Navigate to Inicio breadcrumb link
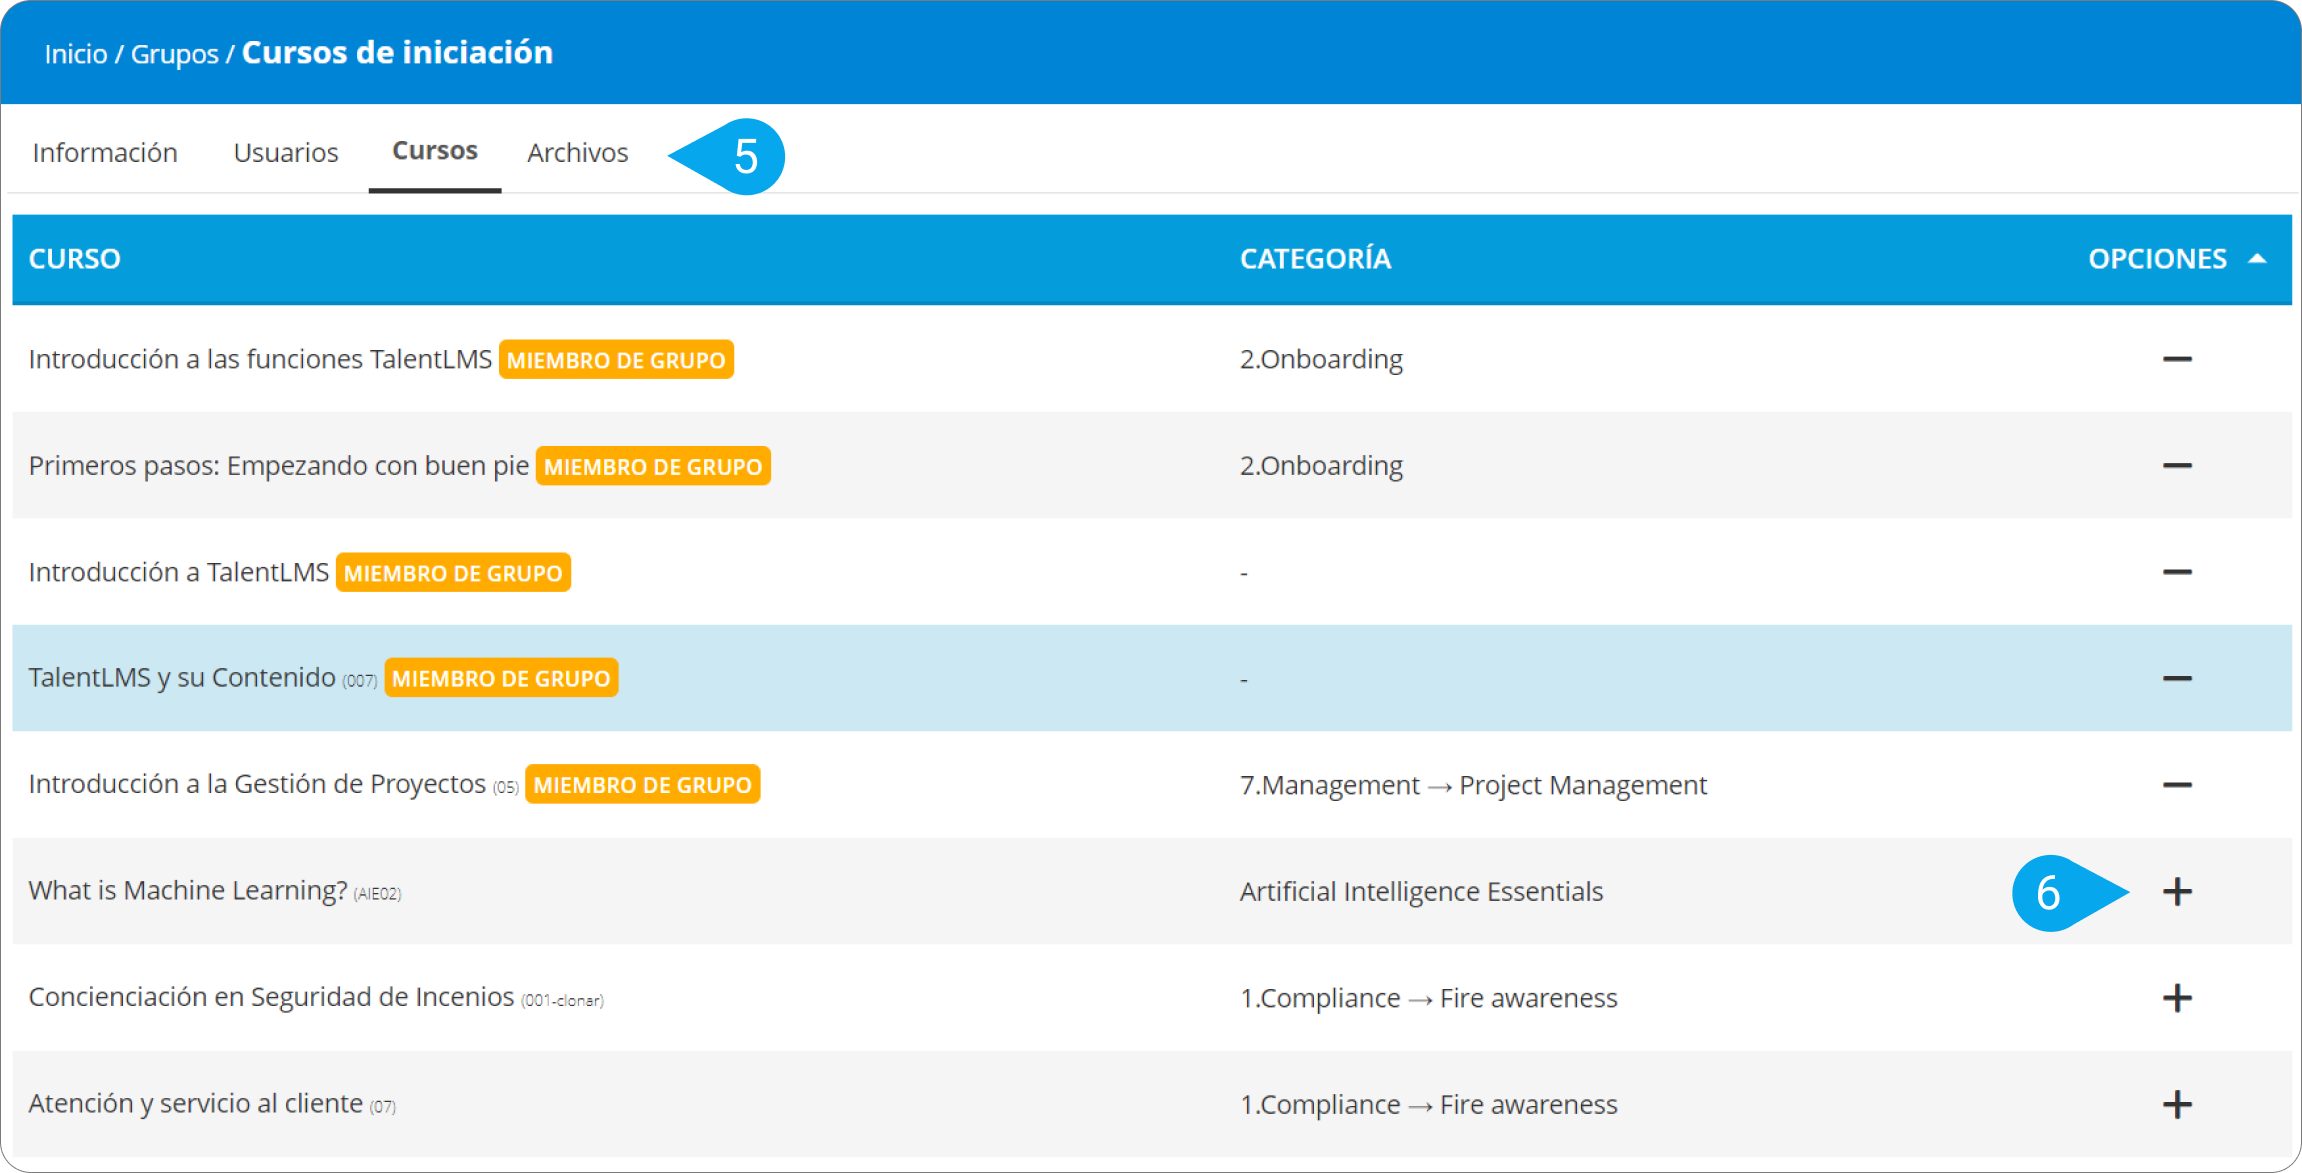This screenshot has width=2302, height=1173. click(x=76, y=54)
